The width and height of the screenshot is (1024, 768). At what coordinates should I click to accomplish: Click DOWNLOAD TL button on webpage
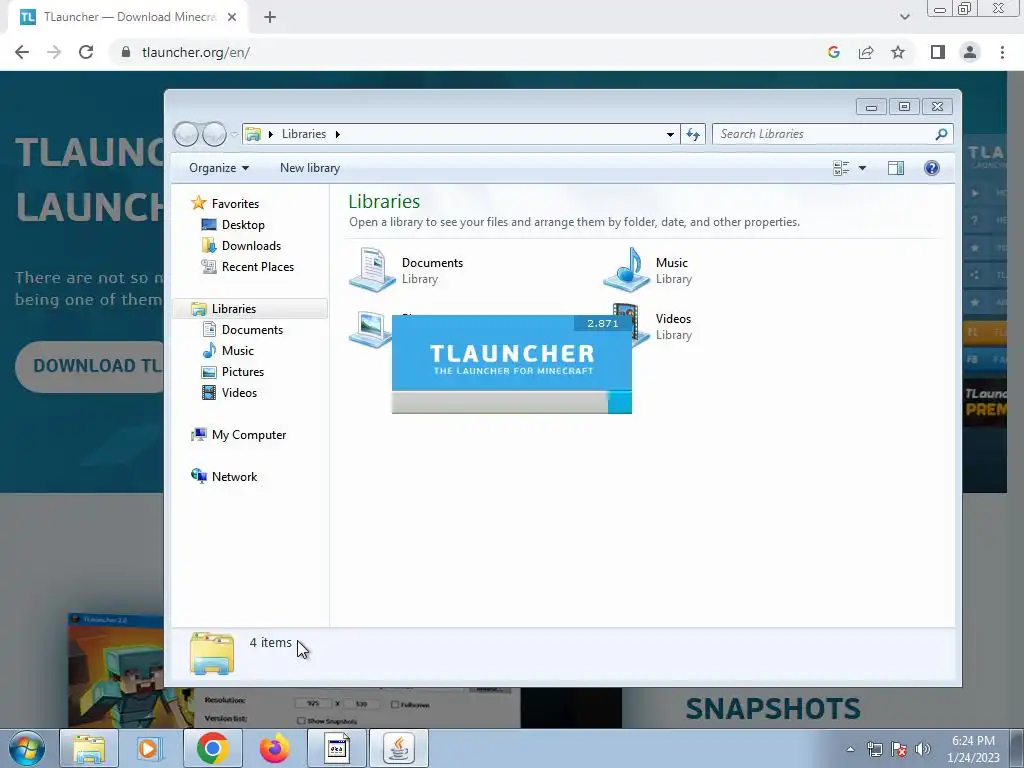[x=89, y=366]
